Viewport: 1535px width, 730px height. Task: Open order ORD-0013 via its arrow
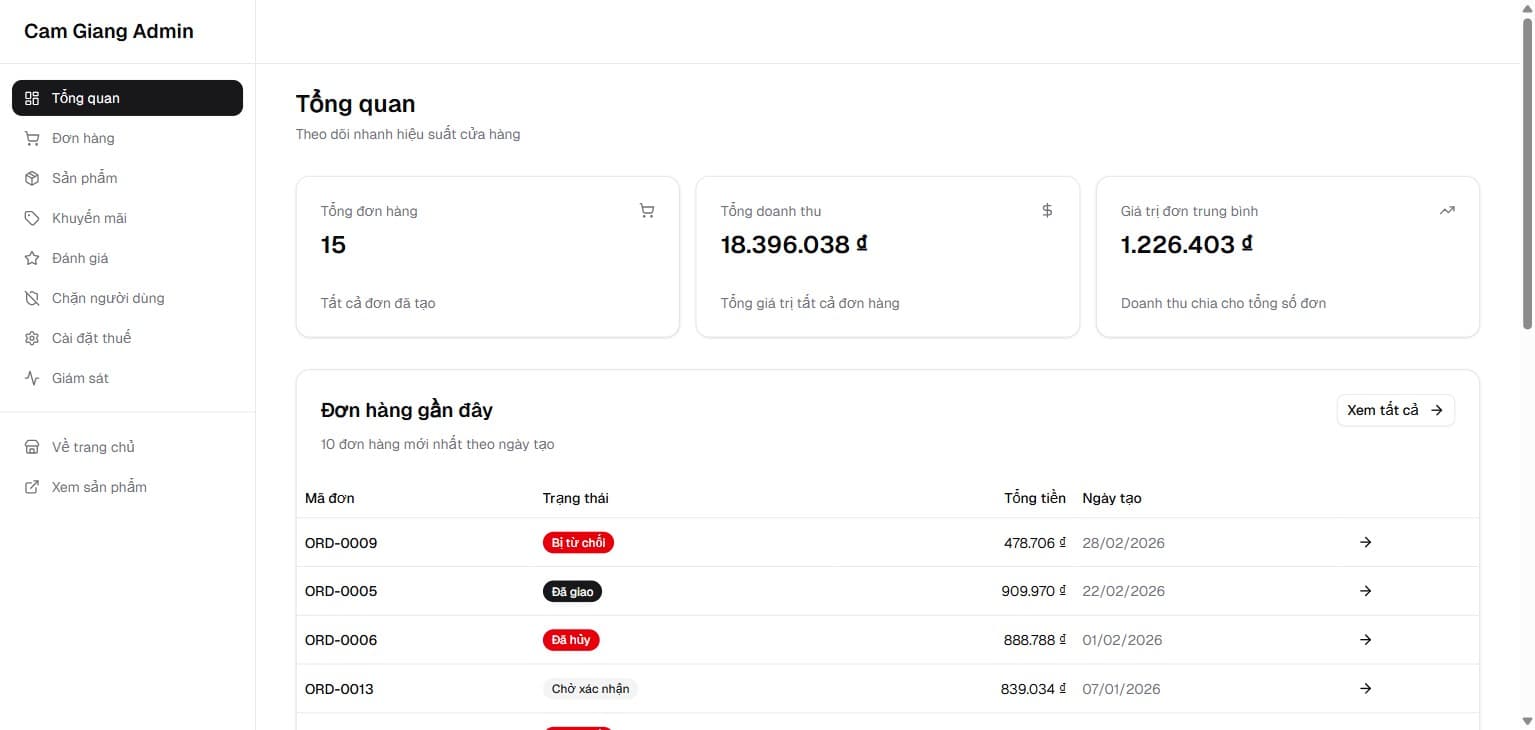point(1365,688)
